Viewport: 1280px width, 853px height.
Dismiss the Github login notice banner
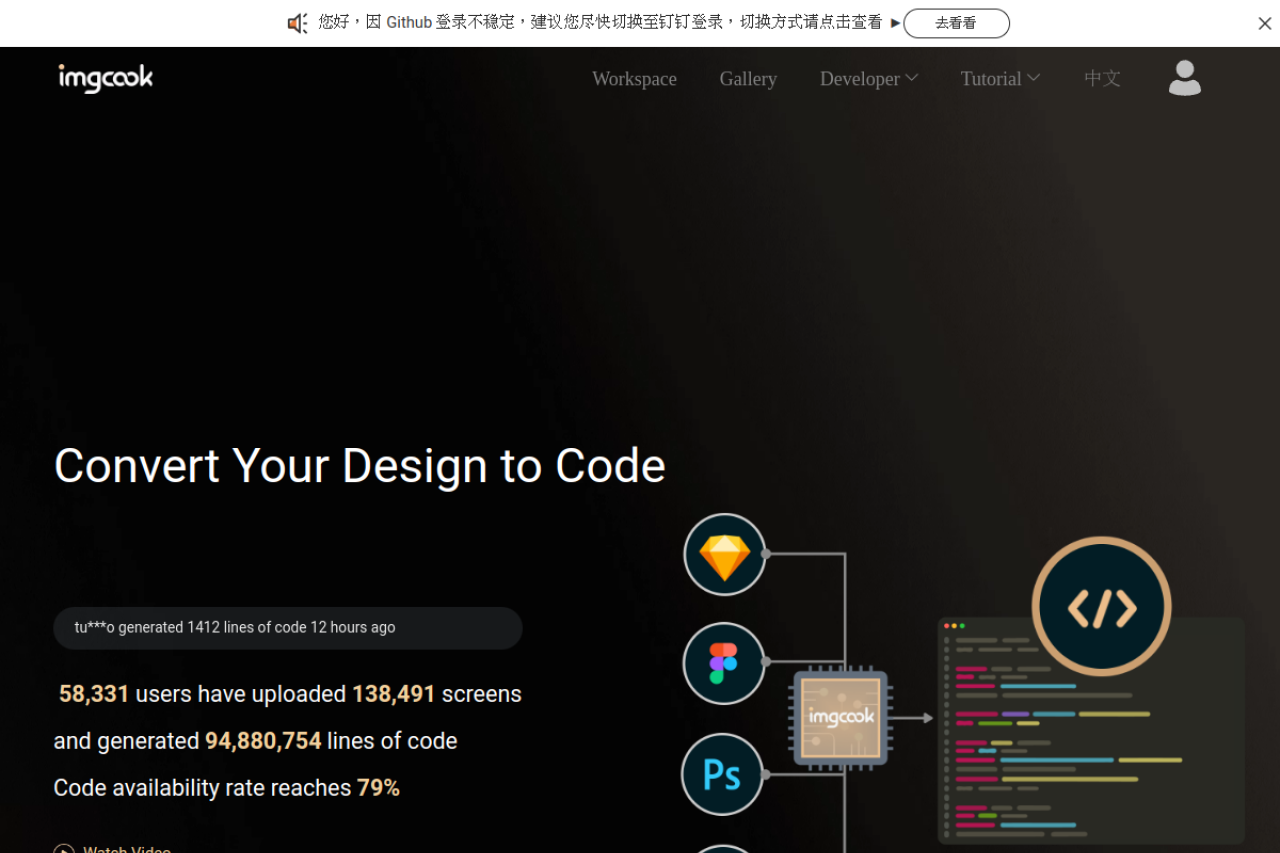[1264, 23]
